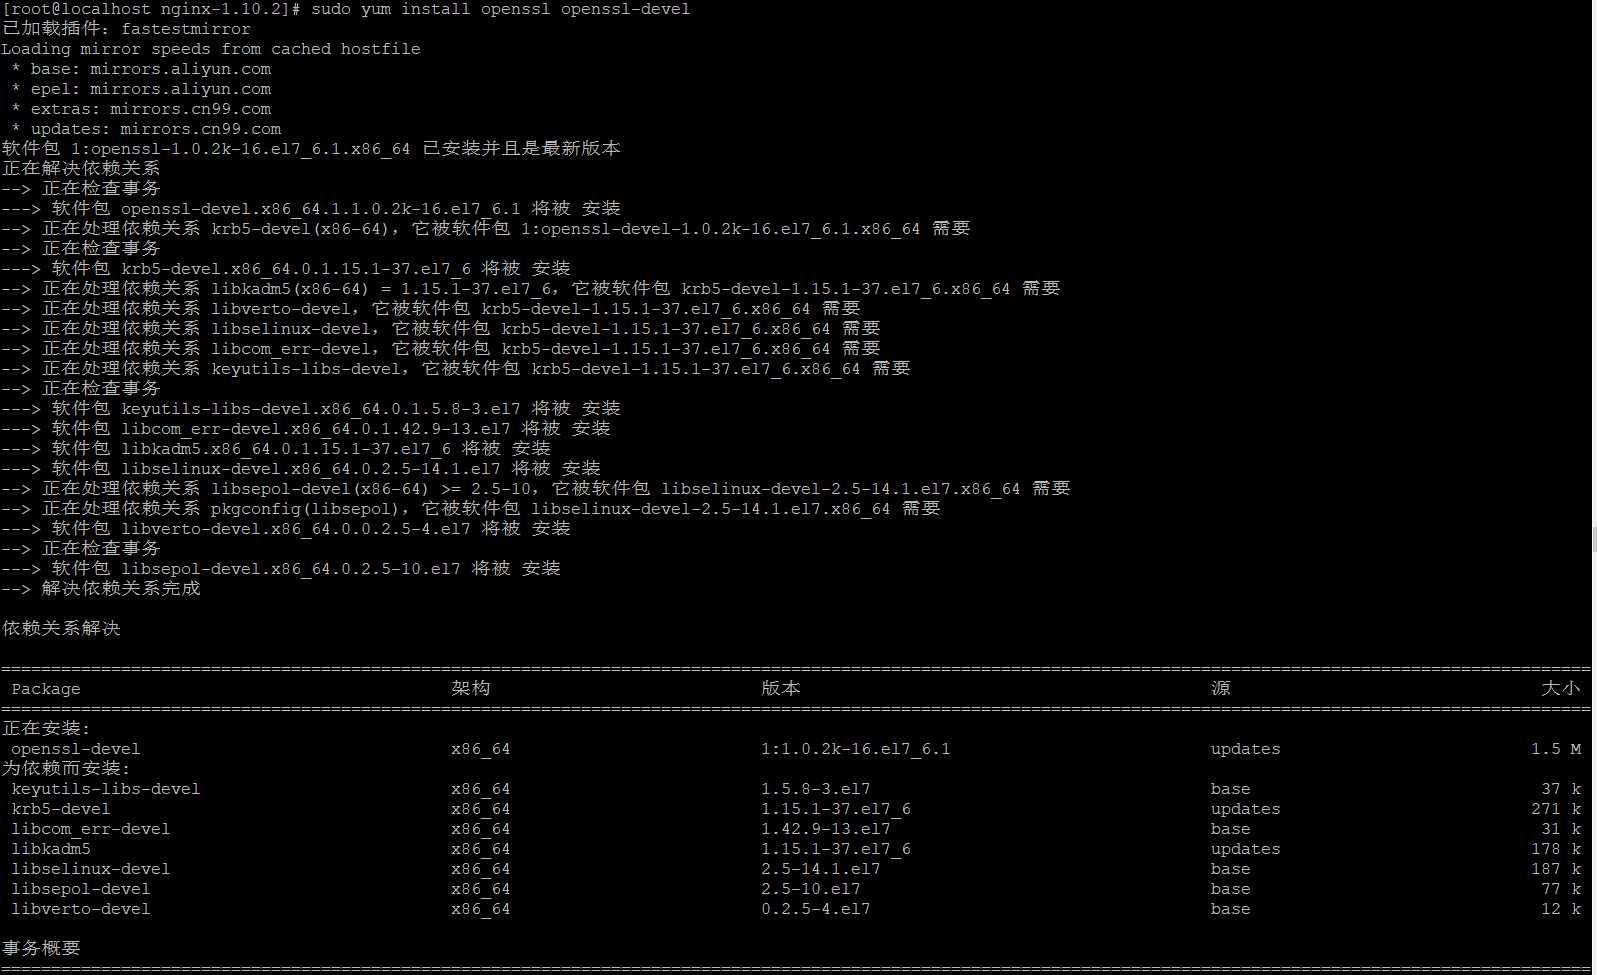Click the size value '271 k'
This screenshot has width=1597, height=975.
tap(1556, 809)
